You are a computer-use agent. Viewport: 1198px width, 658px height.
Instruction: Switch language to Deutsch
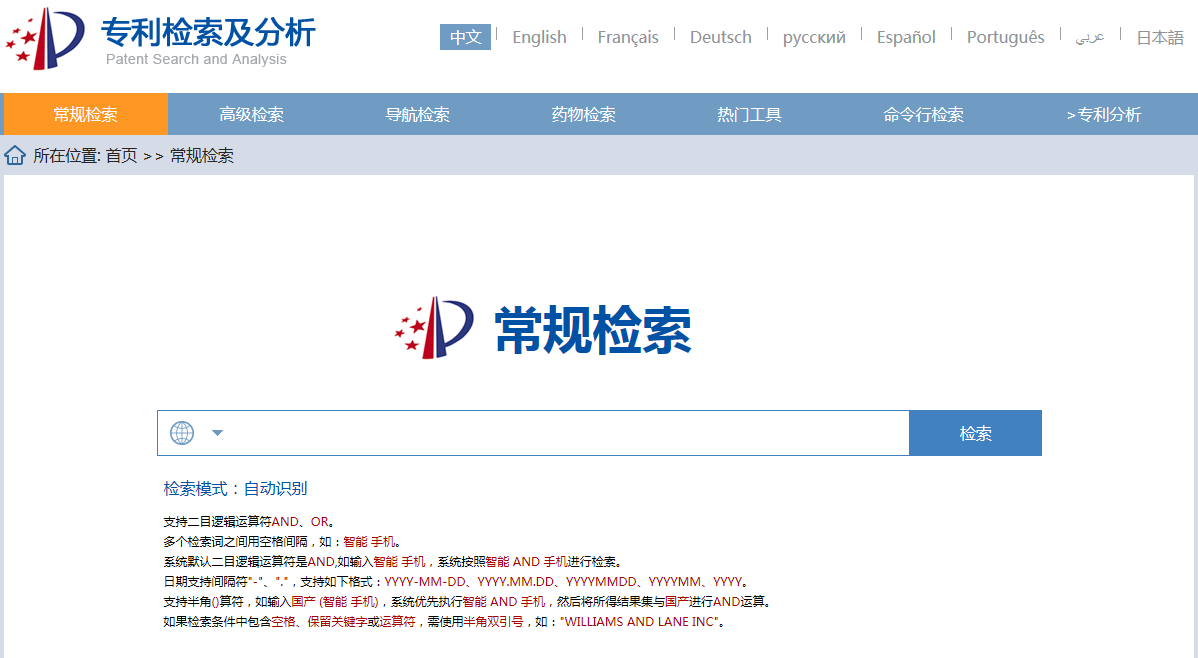[720, 37]
